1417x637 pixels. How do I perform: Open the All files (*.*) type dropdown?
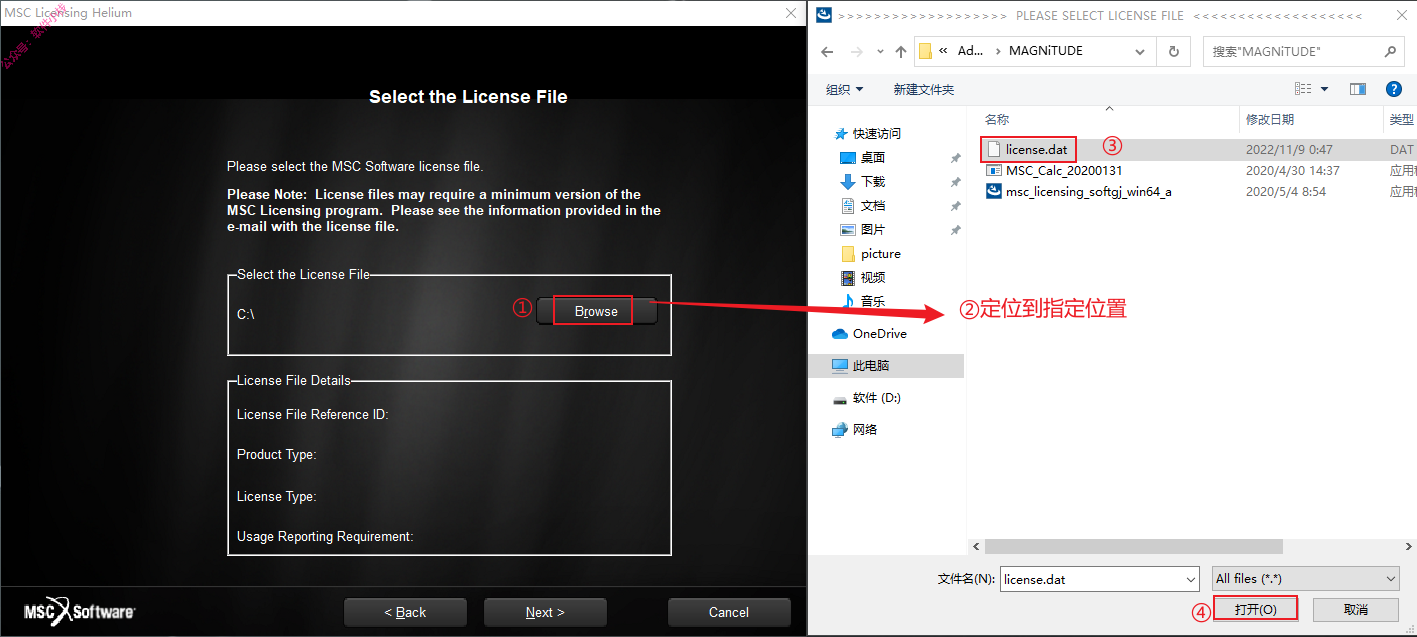[x=1305, y=579]
